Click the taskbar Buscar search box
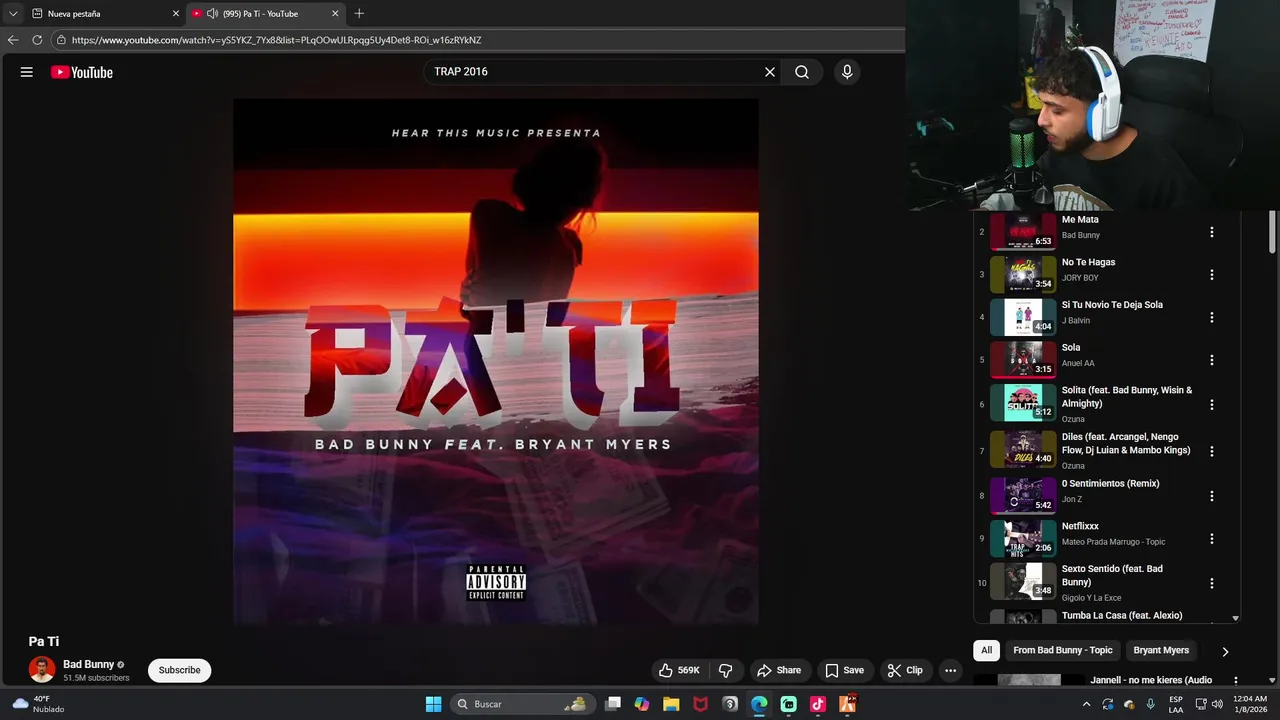 pos(522,704)
